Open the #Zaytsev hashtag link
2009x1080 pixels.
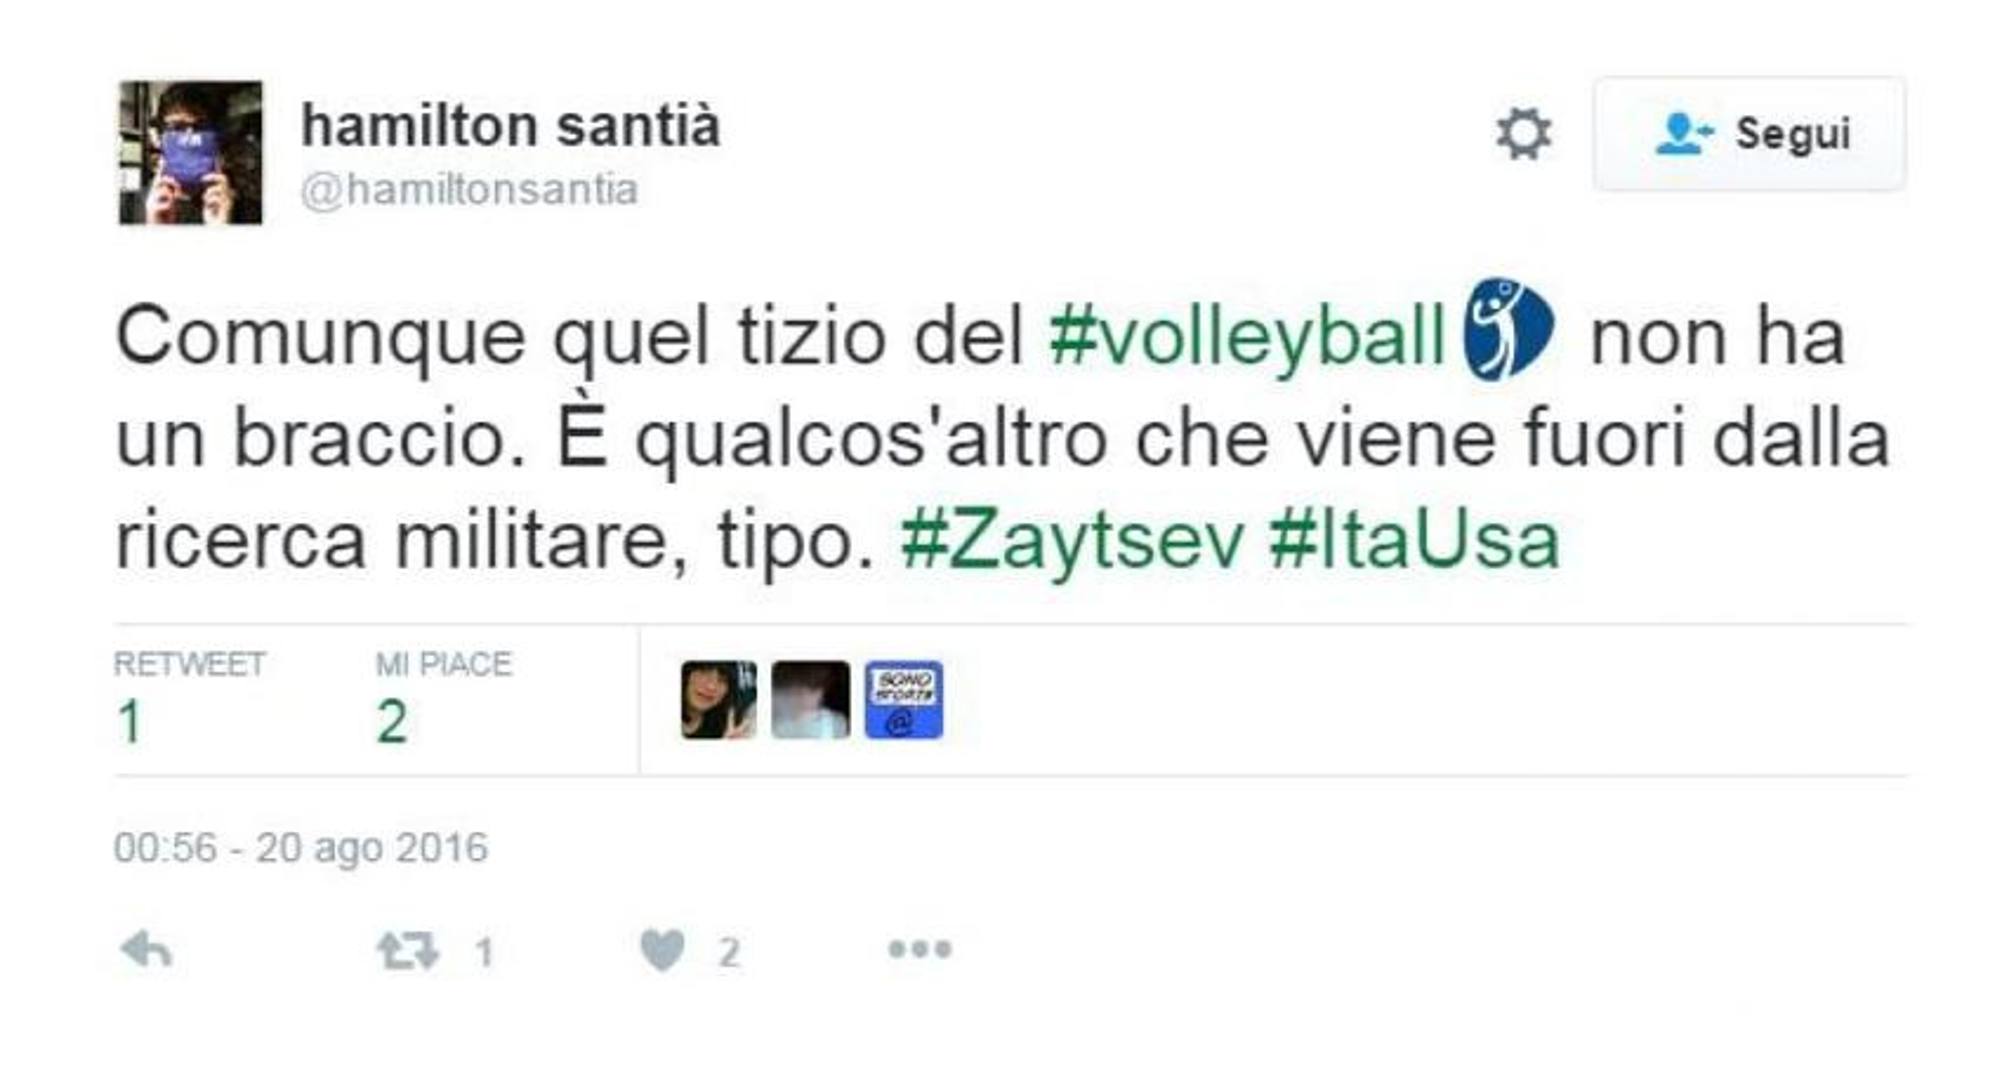click(1072, 541)
